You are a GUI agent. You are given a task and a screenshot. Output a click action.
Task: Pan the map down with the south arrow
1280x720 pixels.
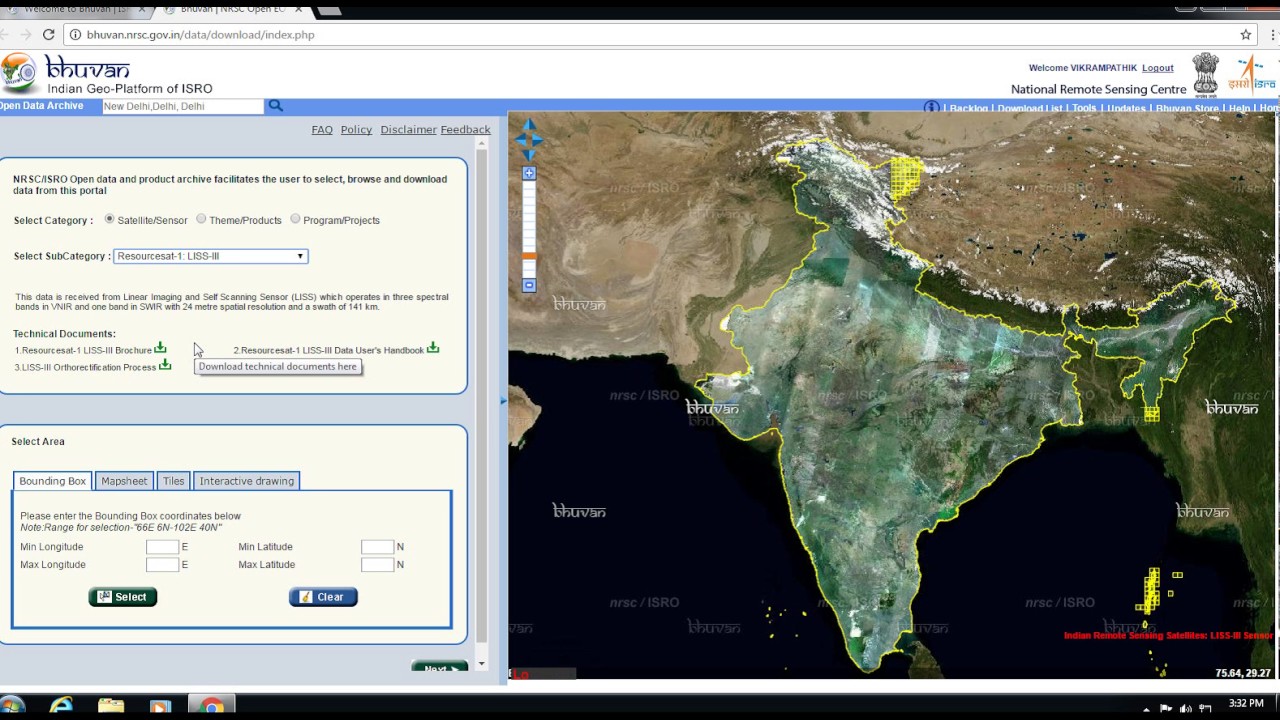click(x=529, y=155)
